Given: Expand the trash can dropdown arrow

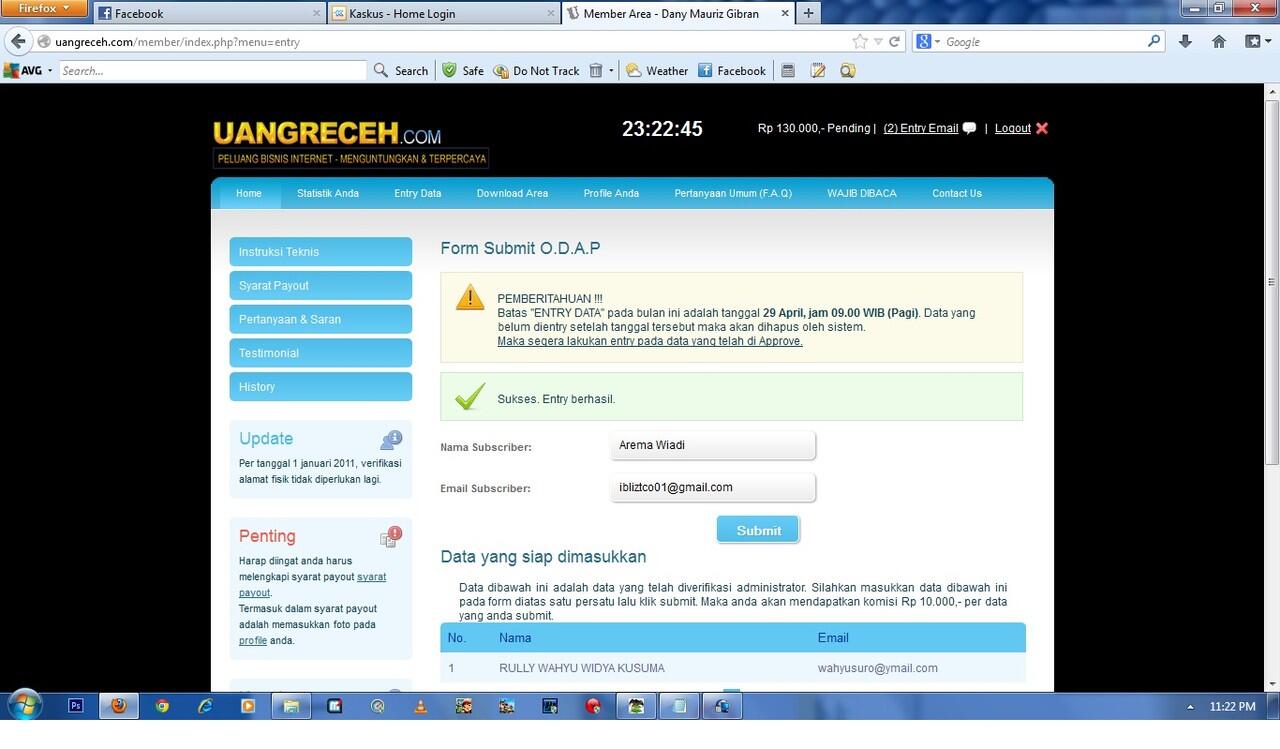Looking at the screenshot, I should point(611,70).
